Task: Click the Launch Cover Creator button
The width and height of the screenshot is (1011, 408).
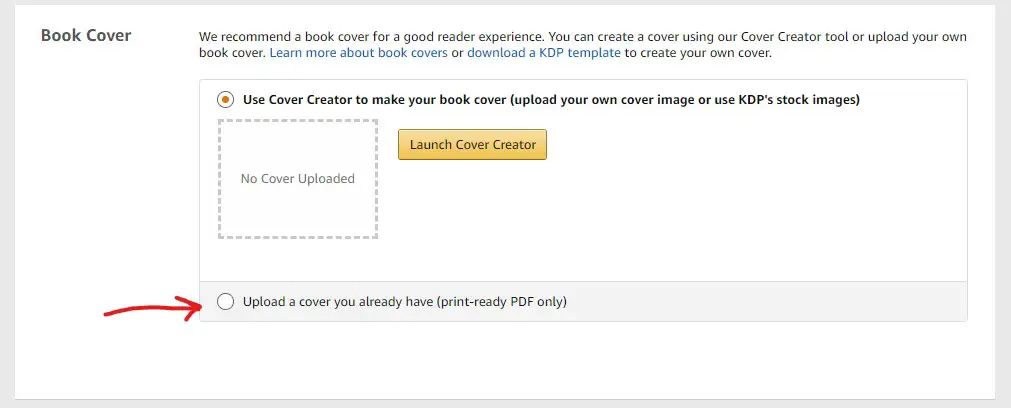Action: (472, 144)
